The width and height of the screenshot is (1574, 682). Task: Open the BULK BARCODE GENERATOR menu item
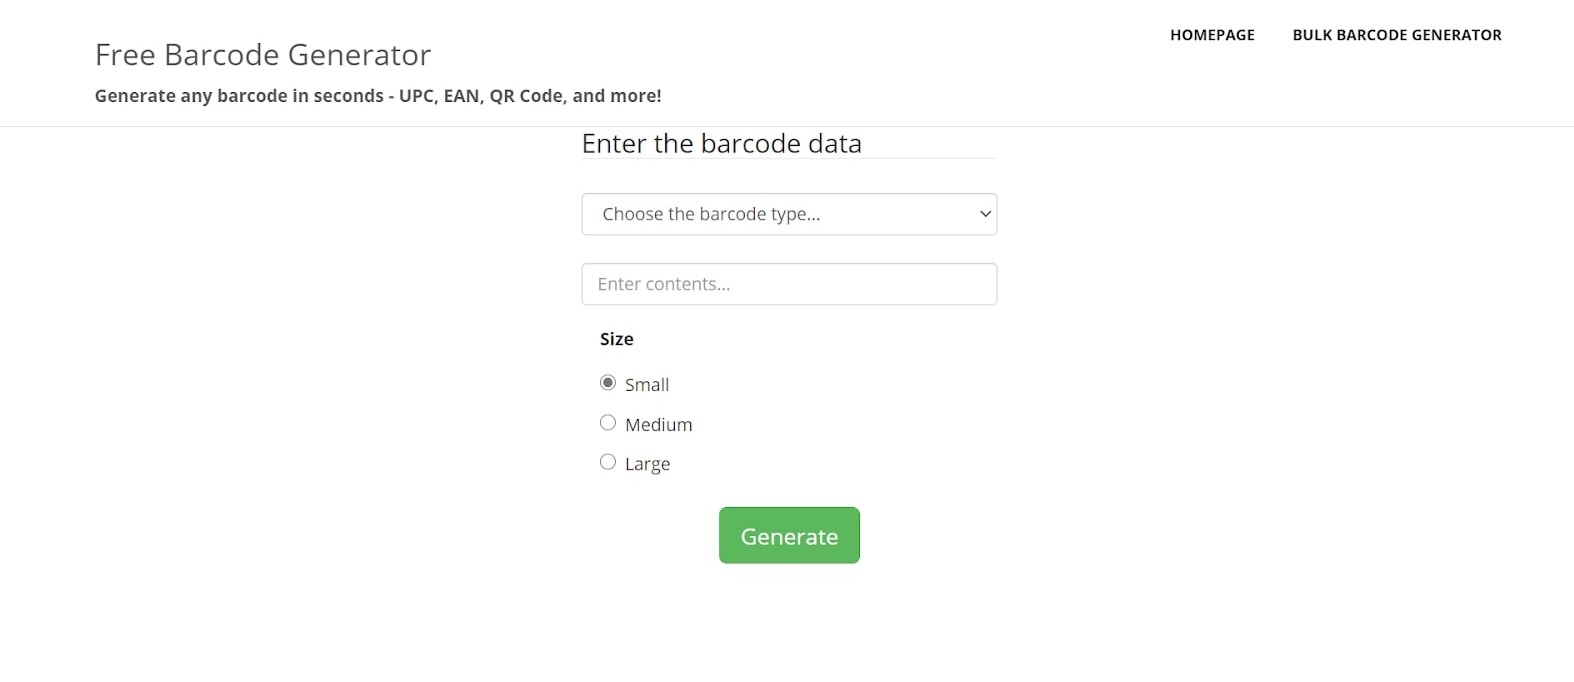tap(1396, 35)
